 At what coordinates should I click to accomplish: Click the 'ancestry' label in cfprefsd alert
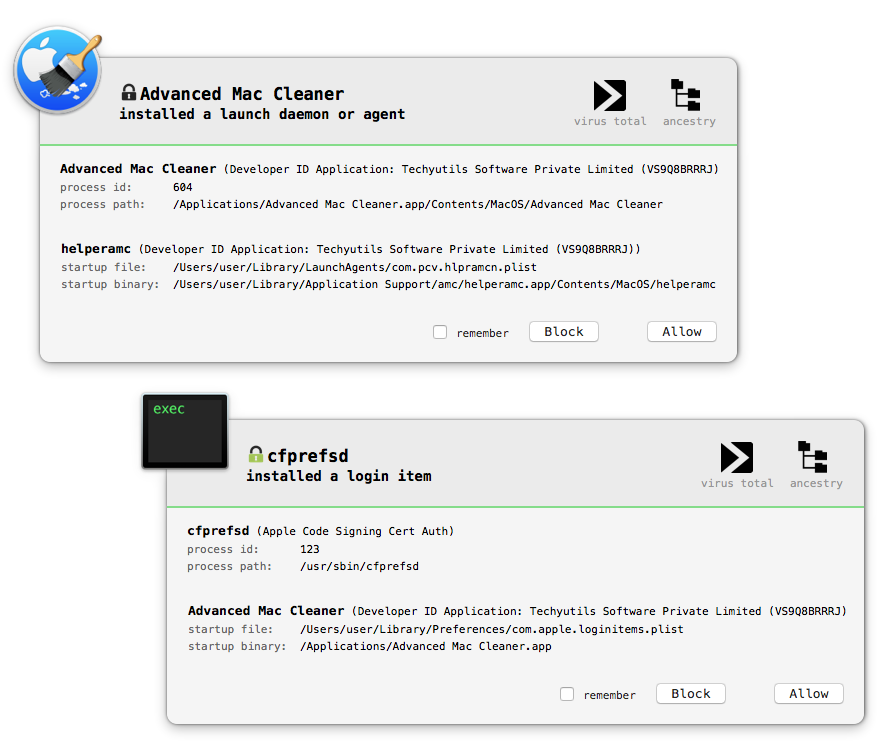click(816, 483)
